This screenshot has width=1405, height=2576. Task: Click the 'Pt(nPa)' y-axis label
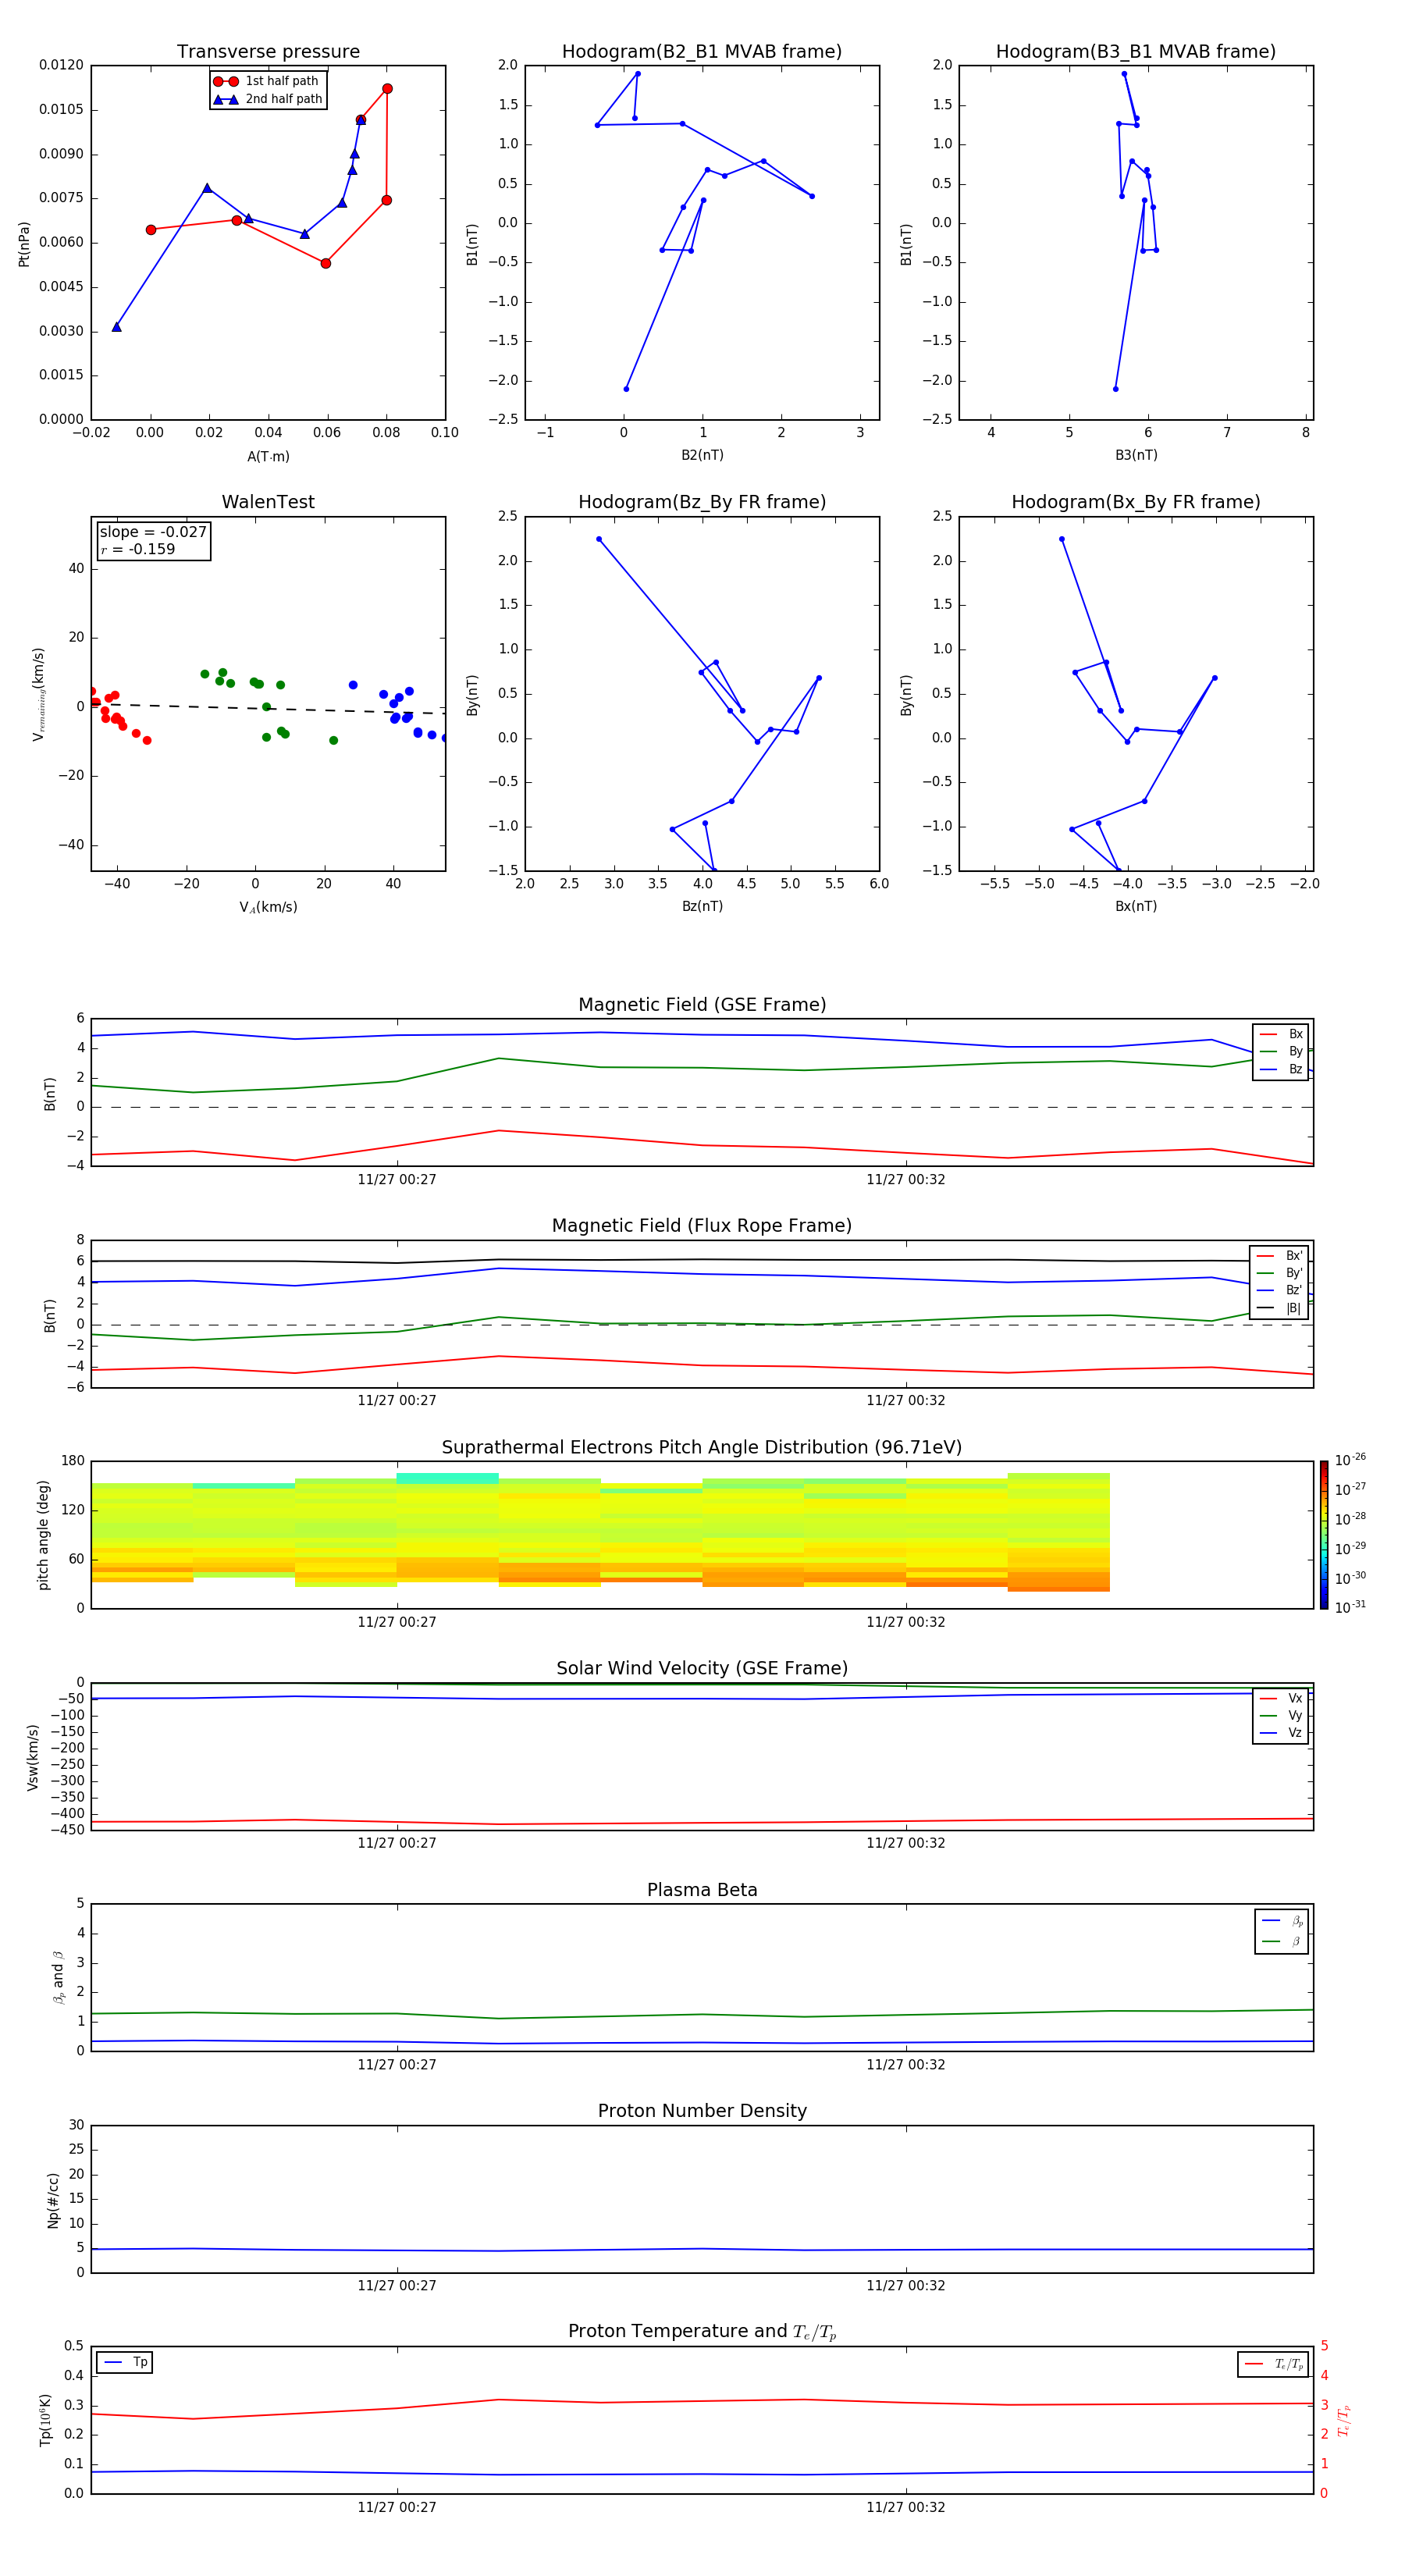pyautogui.click(x=24, y=243)
